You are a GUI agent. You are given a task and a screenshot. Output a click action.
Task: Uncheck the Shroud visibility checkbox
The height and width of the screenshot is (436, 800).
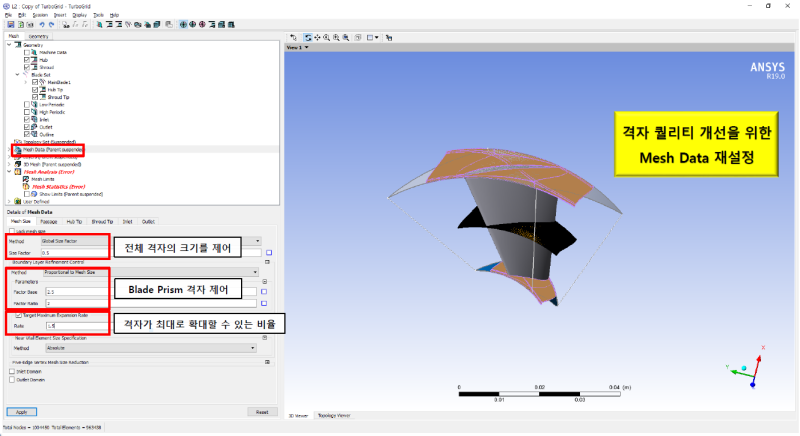27,67
